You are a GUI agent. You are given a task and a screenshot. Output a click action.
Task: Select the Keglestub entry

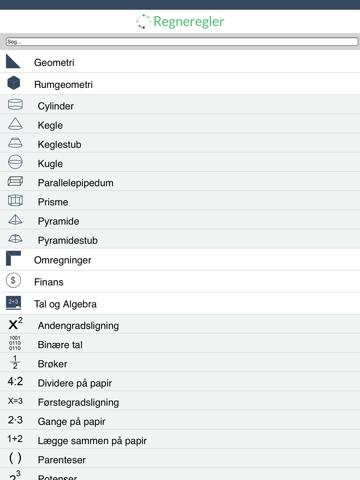click(180, 143)
